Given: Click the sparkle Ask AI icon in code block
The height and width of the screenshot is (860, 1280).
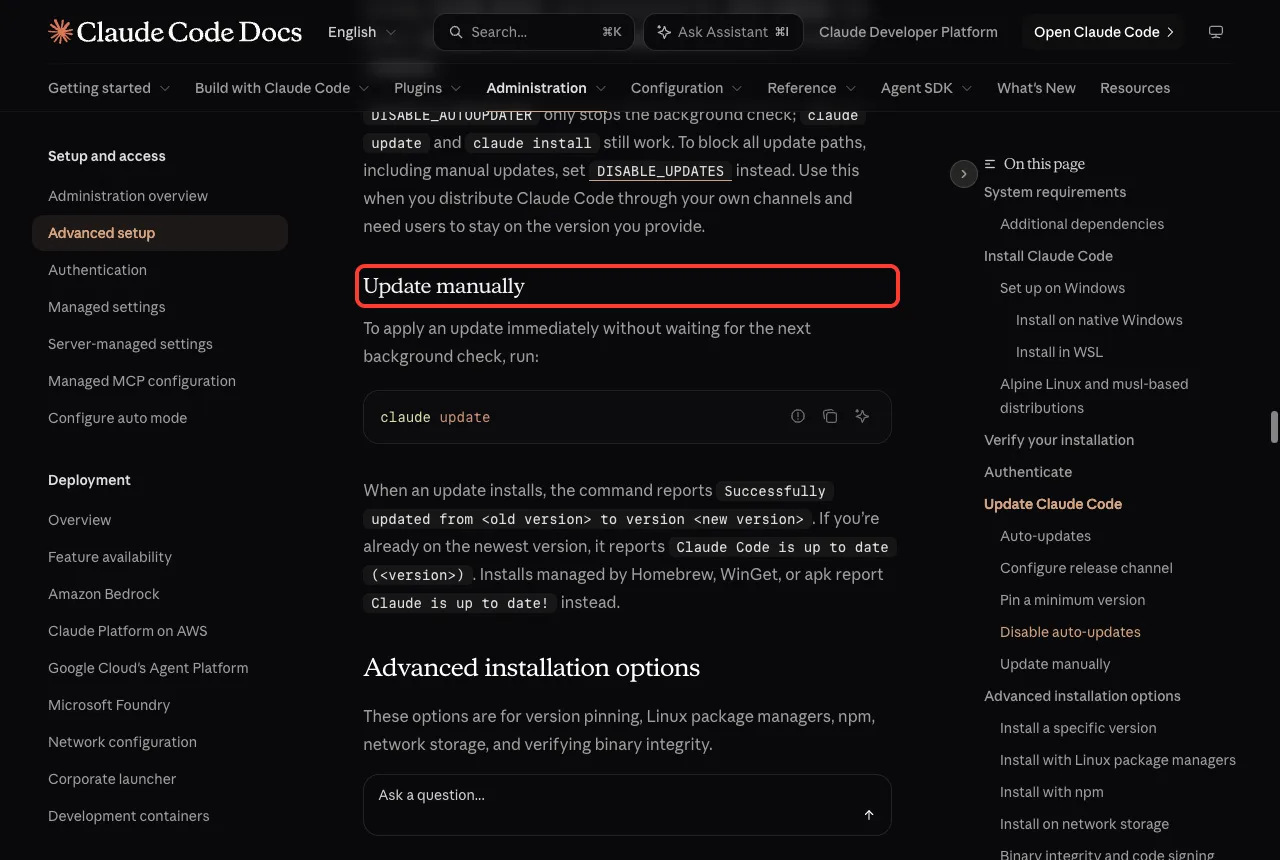Looking at the screenshot, I should [862, 416].
